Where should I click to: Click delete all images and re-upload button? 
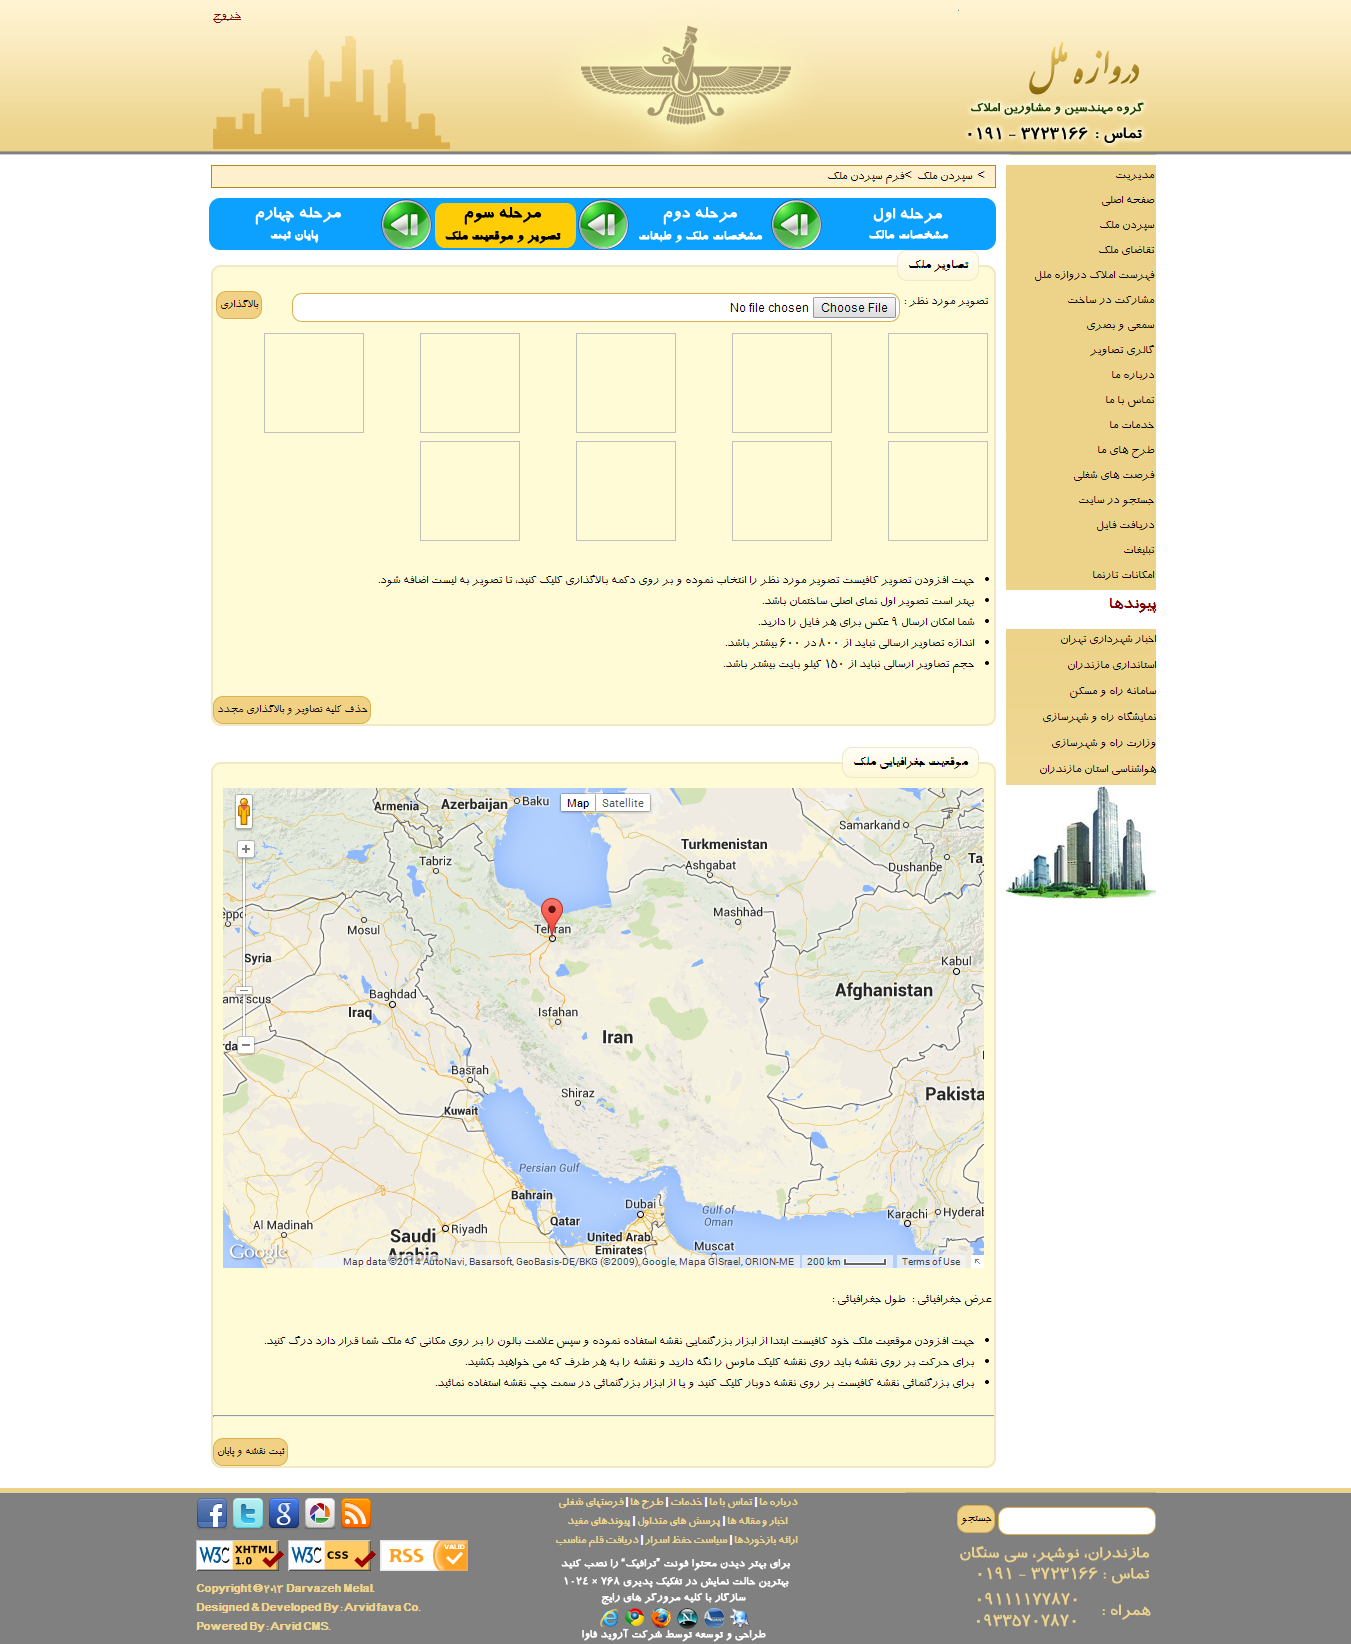292,709
